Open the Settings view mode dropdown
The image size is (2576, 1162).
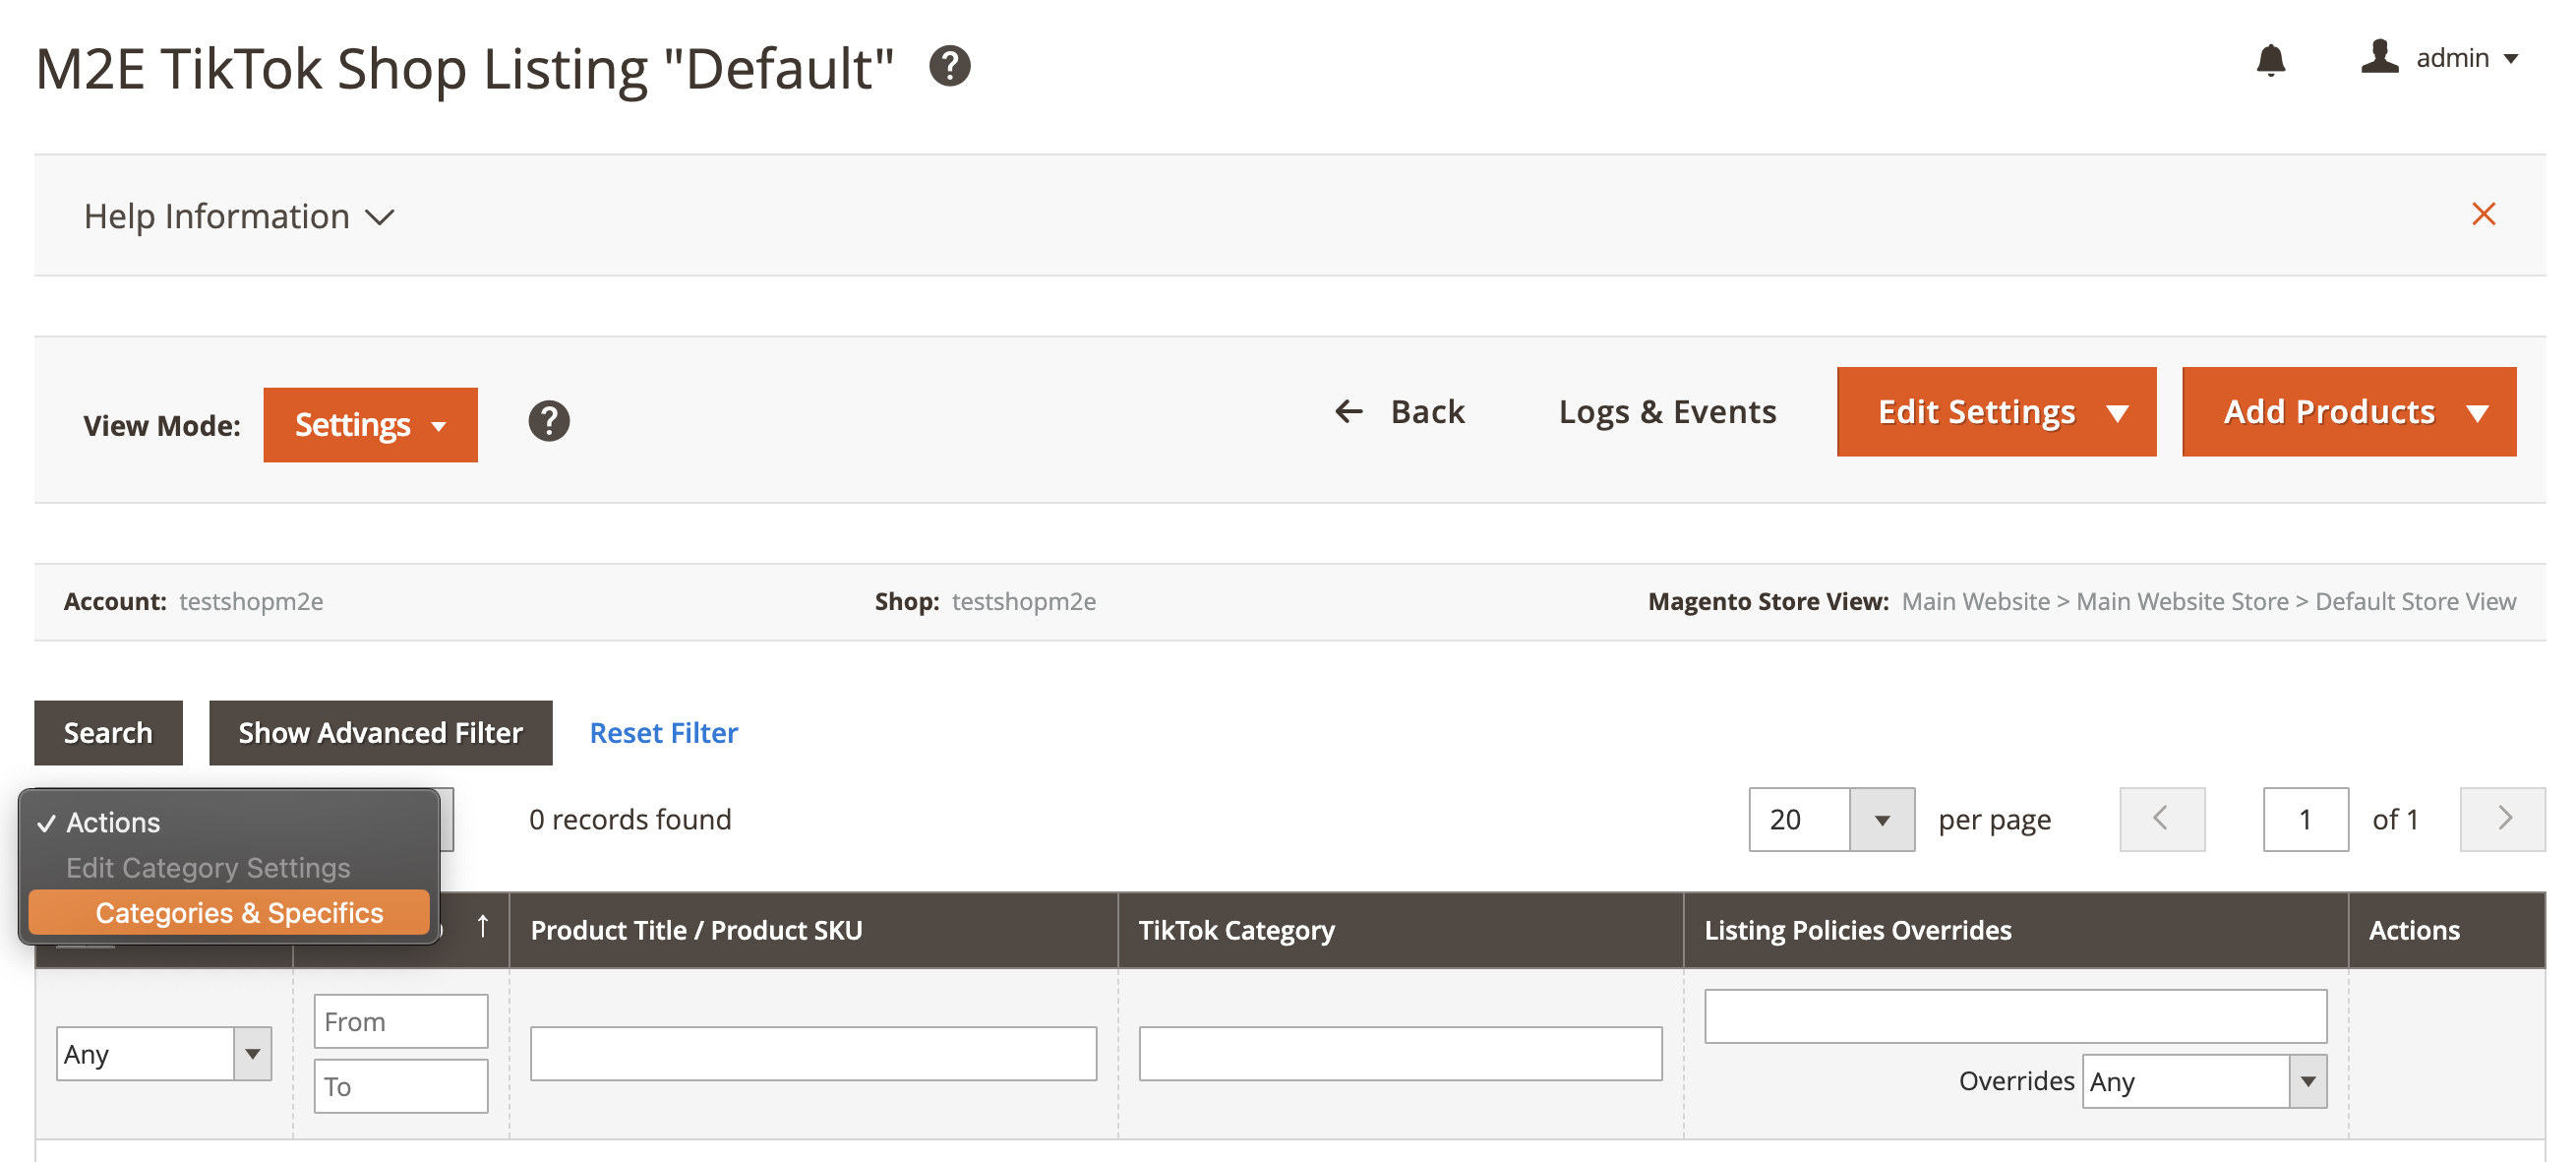[x=370, y=425]
